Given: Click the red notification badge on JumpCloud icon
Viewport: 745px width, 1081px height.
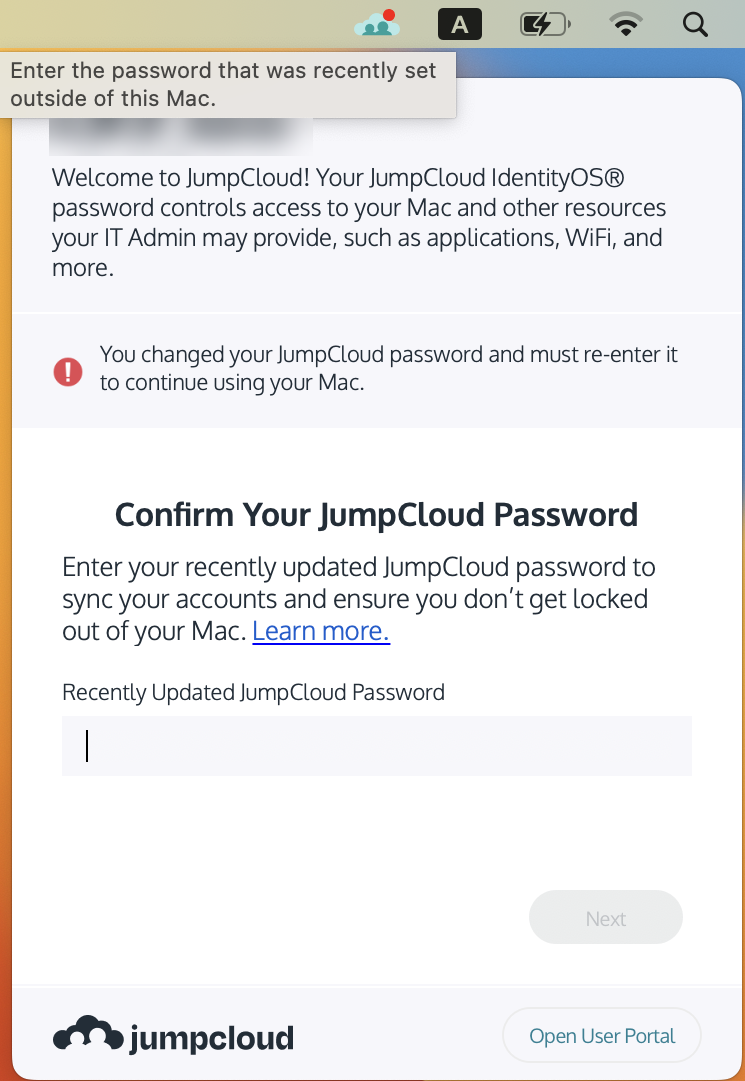Looking at the screenshot, I should 390,15.
